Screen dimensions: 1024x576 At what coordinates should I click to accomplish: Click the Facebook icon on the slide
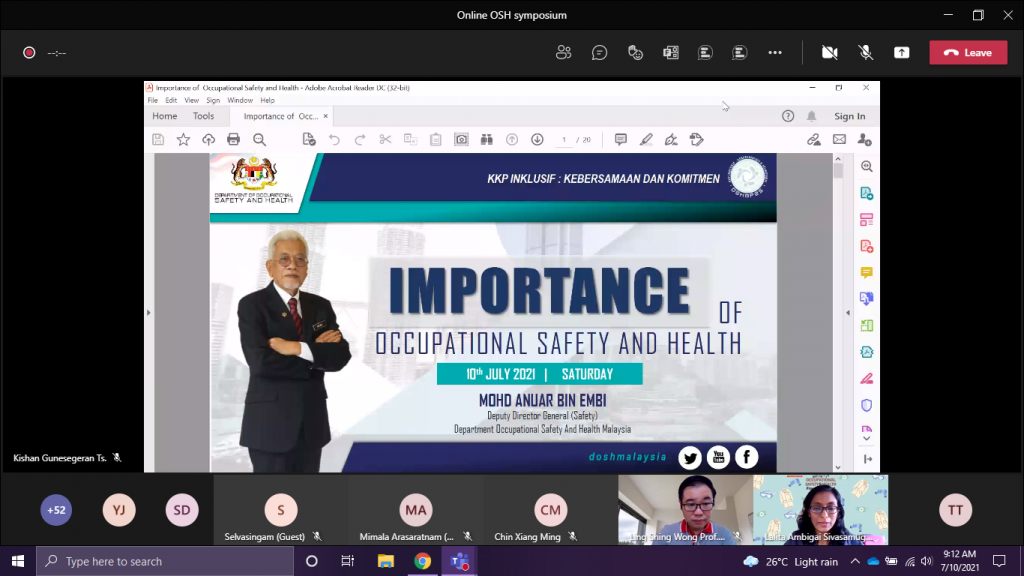(746, 457)
